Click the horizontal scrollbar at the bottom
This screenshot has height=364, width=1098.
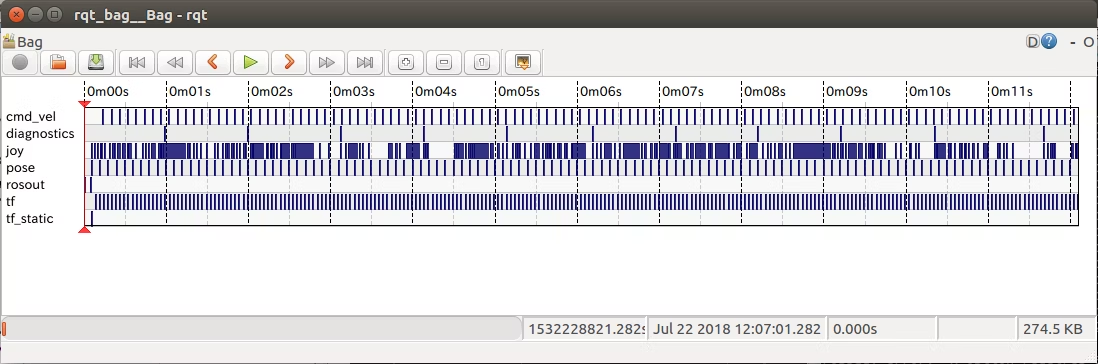(x=262, y=328)
